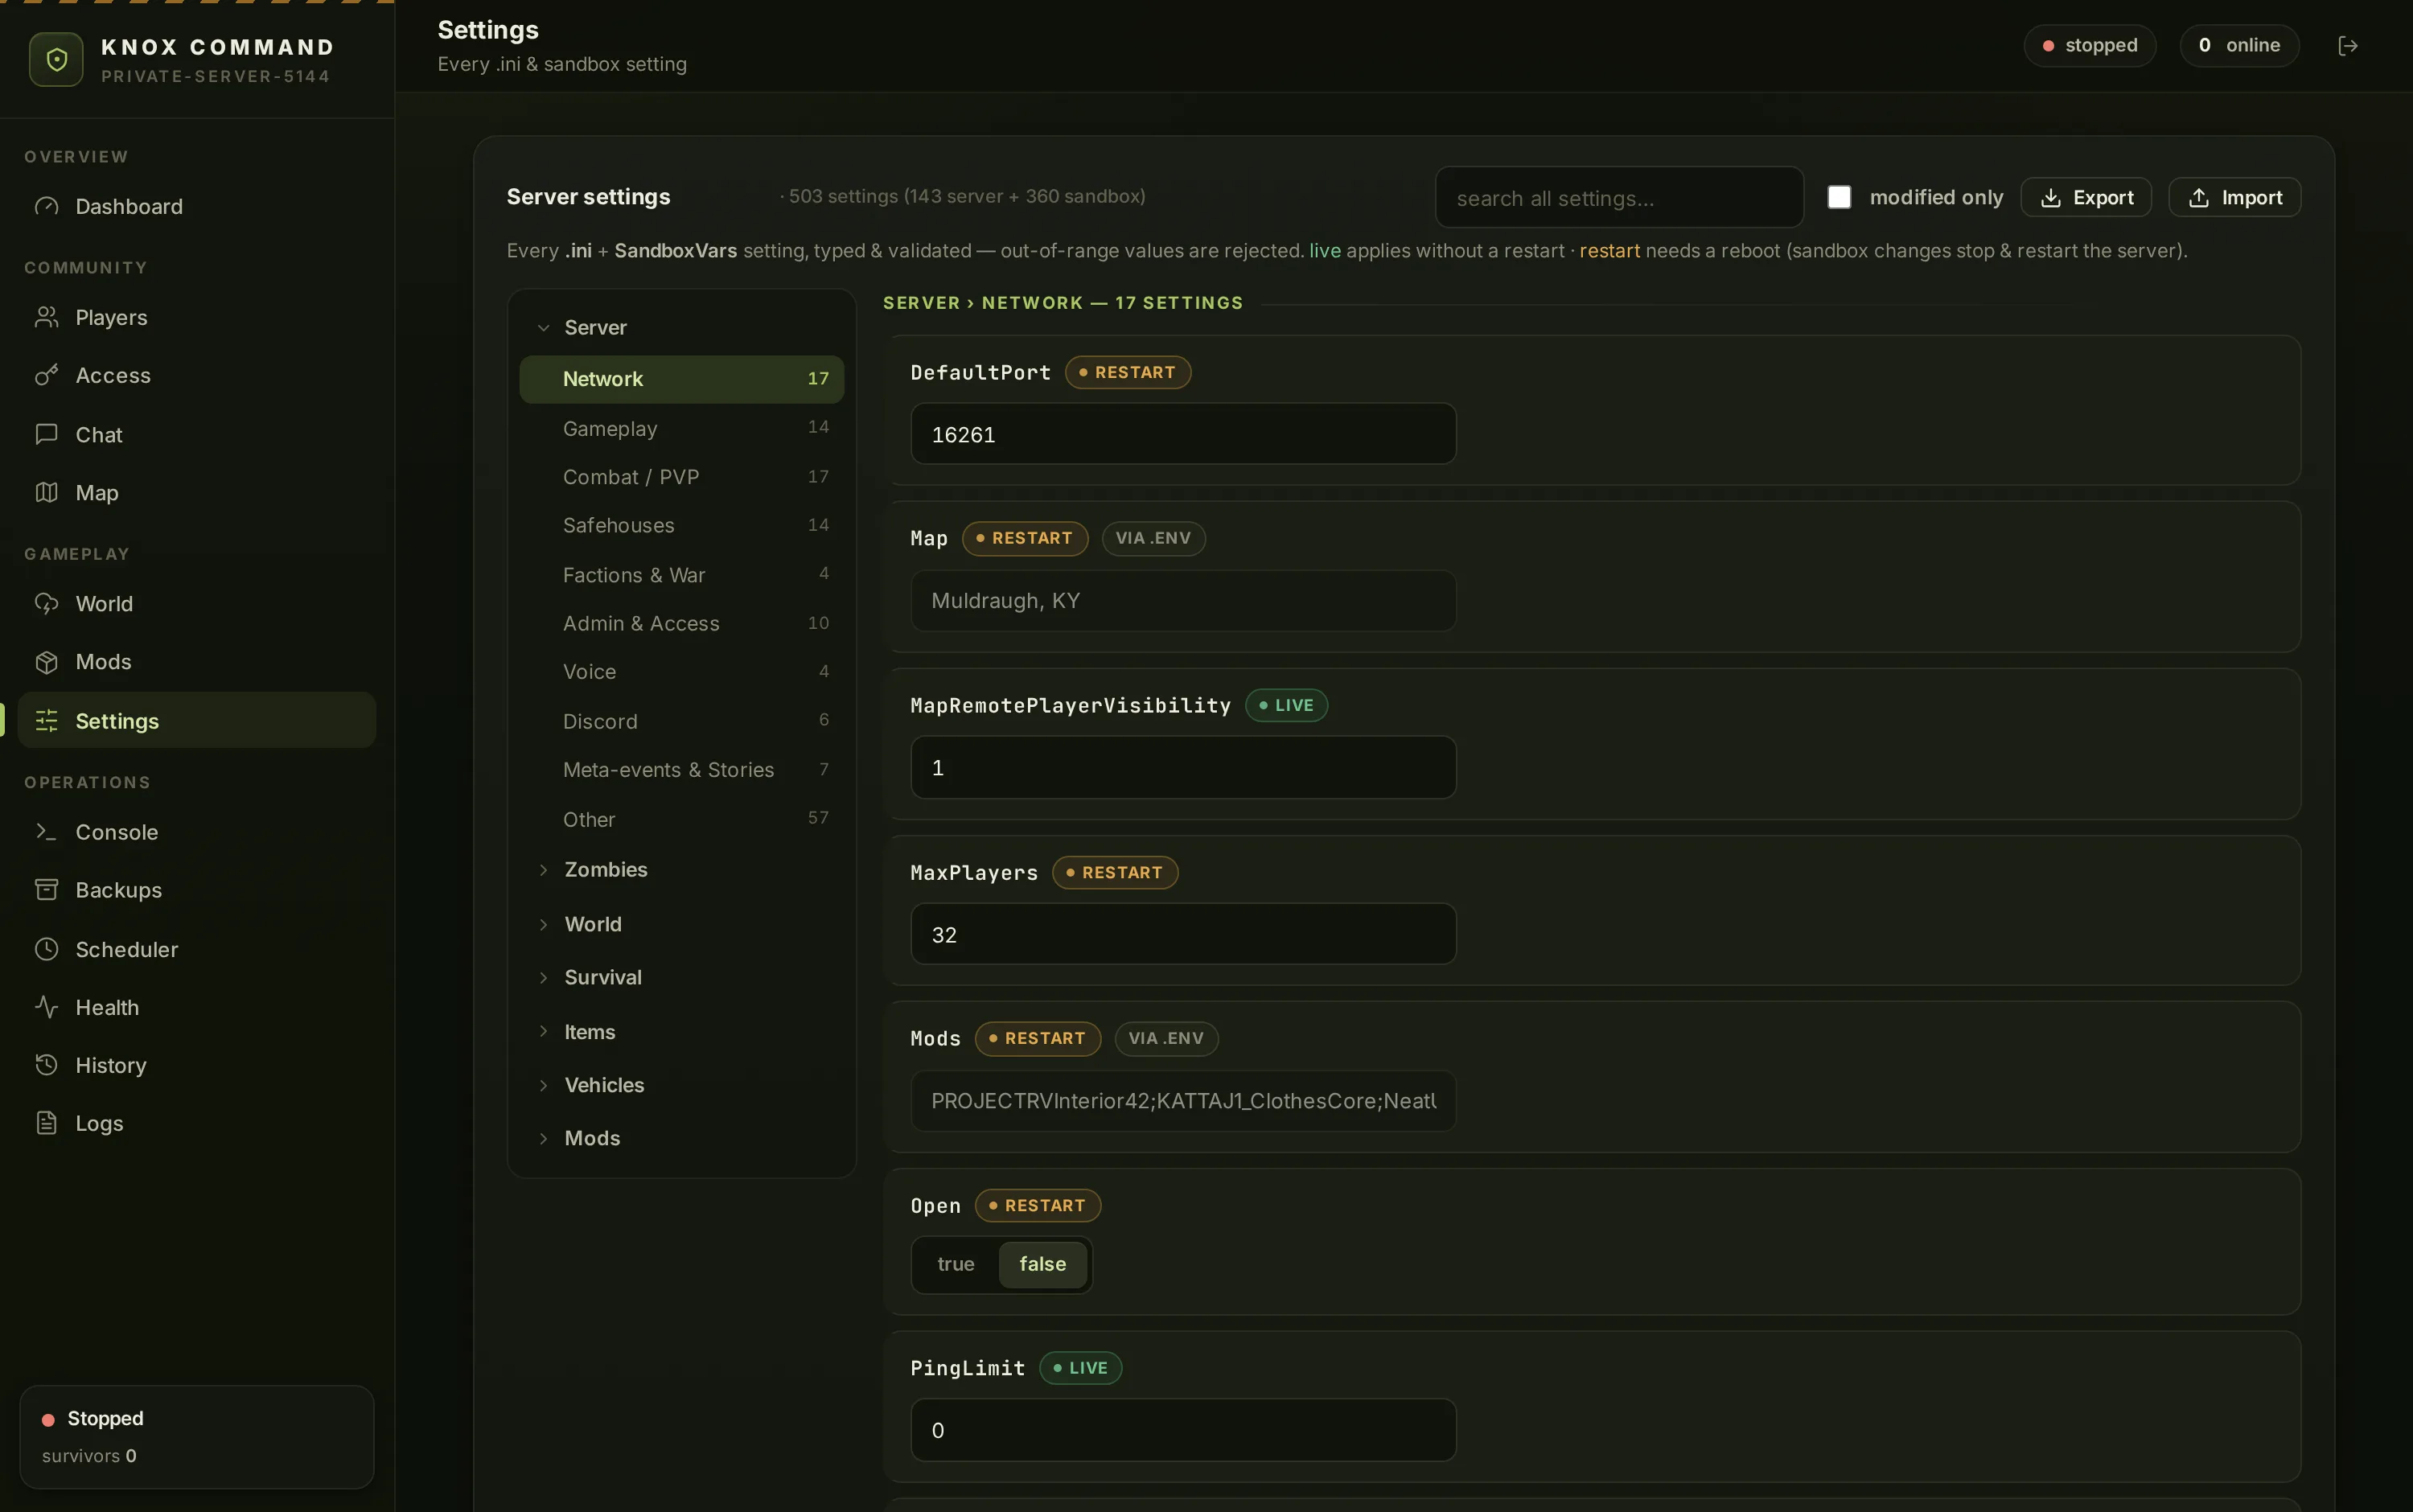Go to the Scheduler page
This screenshot has height=1512, width=2413.
(x=197, y=949)
